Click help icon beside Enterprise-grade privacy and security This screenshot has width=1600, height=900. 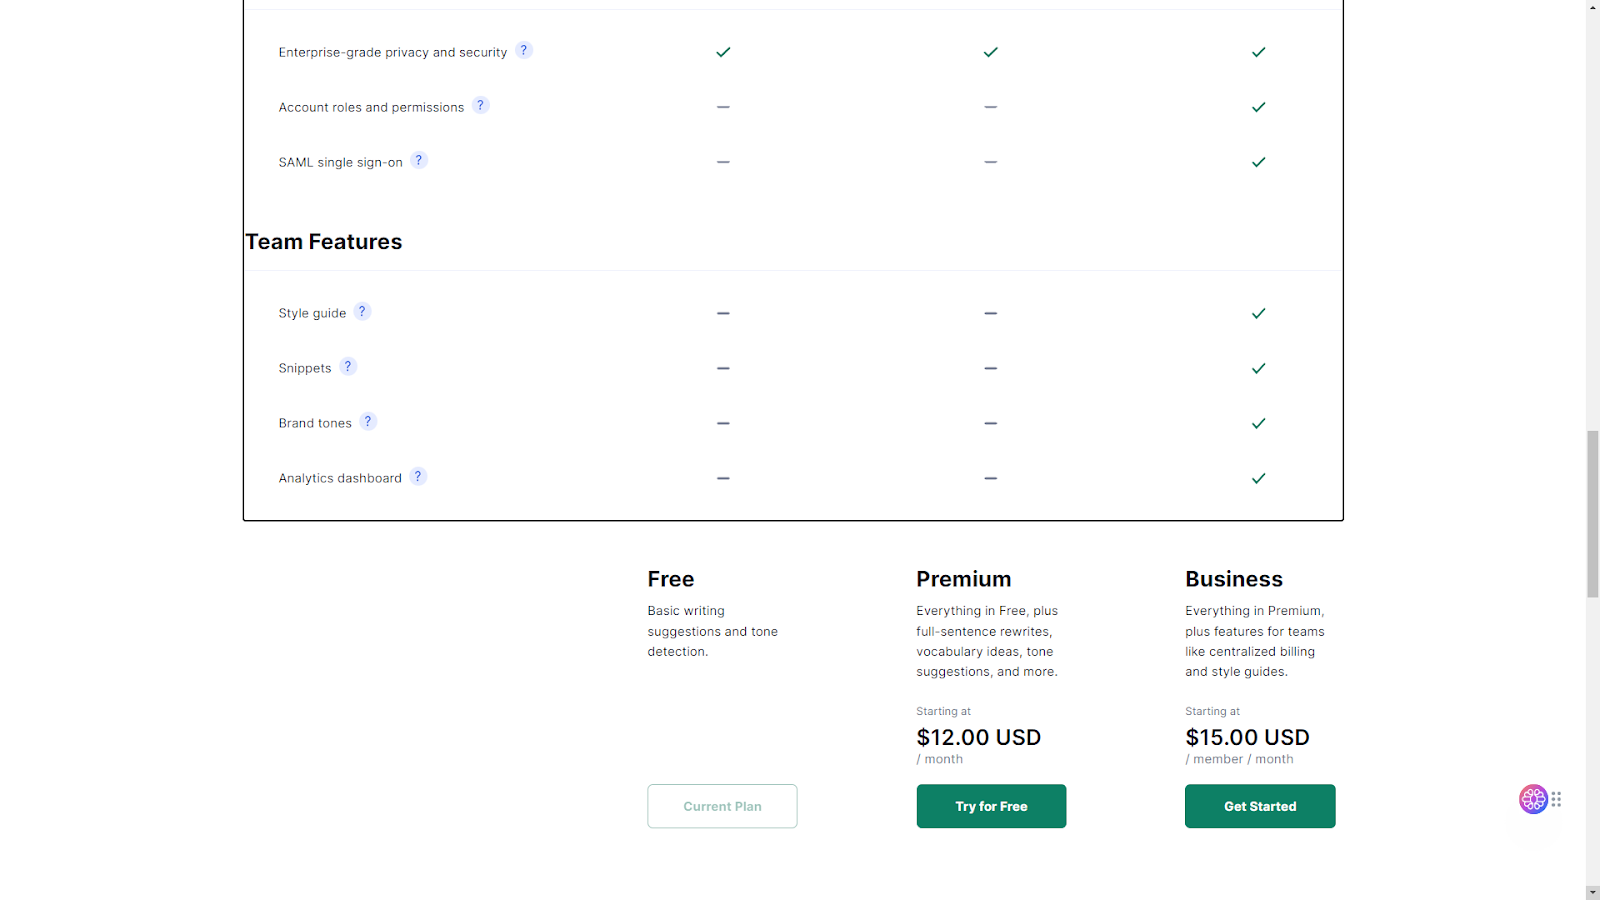(x=524, y=50)
